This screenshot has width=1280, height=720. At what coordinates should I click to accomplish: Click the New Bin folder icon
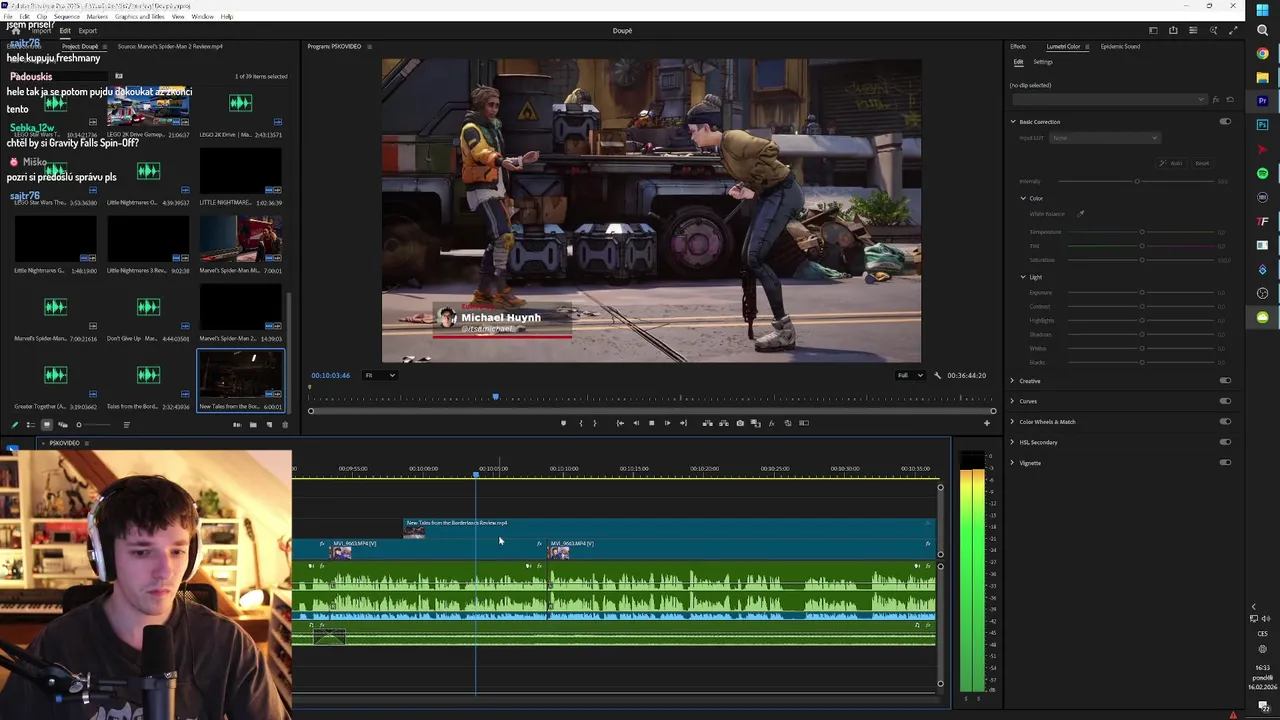253,425
